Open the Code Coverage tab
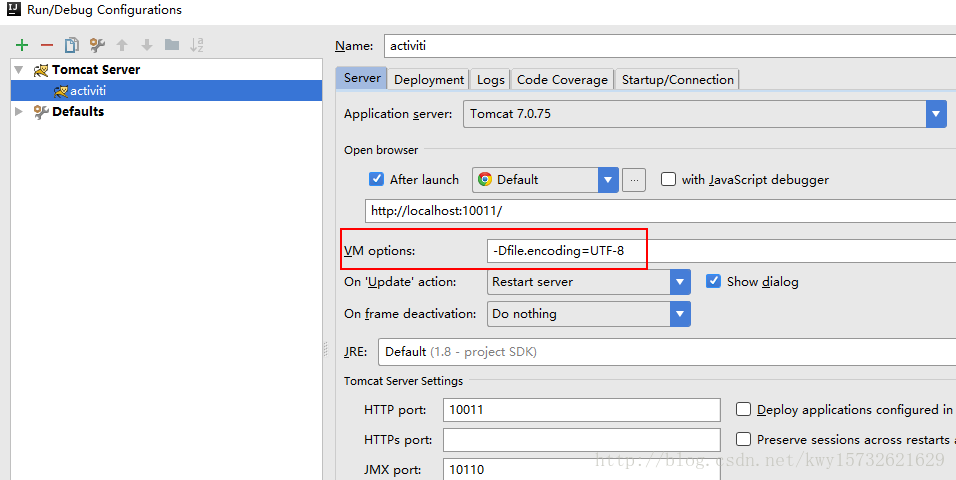The width and height of the screenshot is (956, 480). point(562,79)
